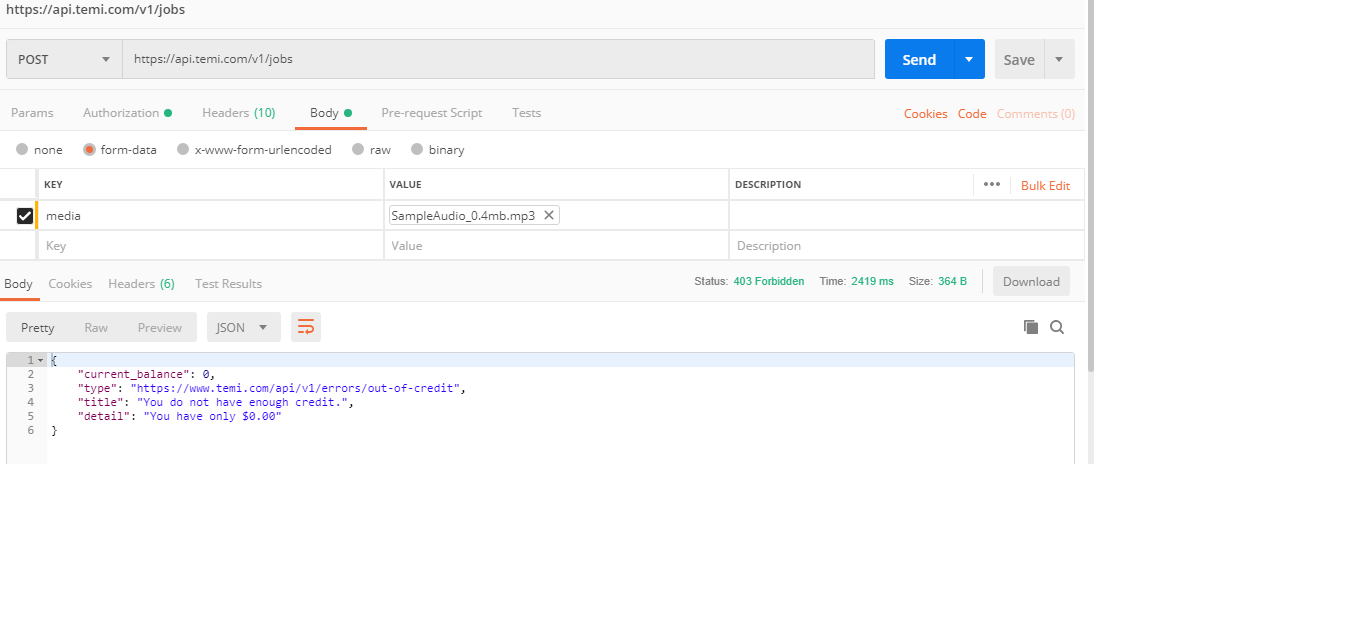This screenshot has width=1360, height=623.
Task: Open the three-dots column options
Action: pos(992,185)
